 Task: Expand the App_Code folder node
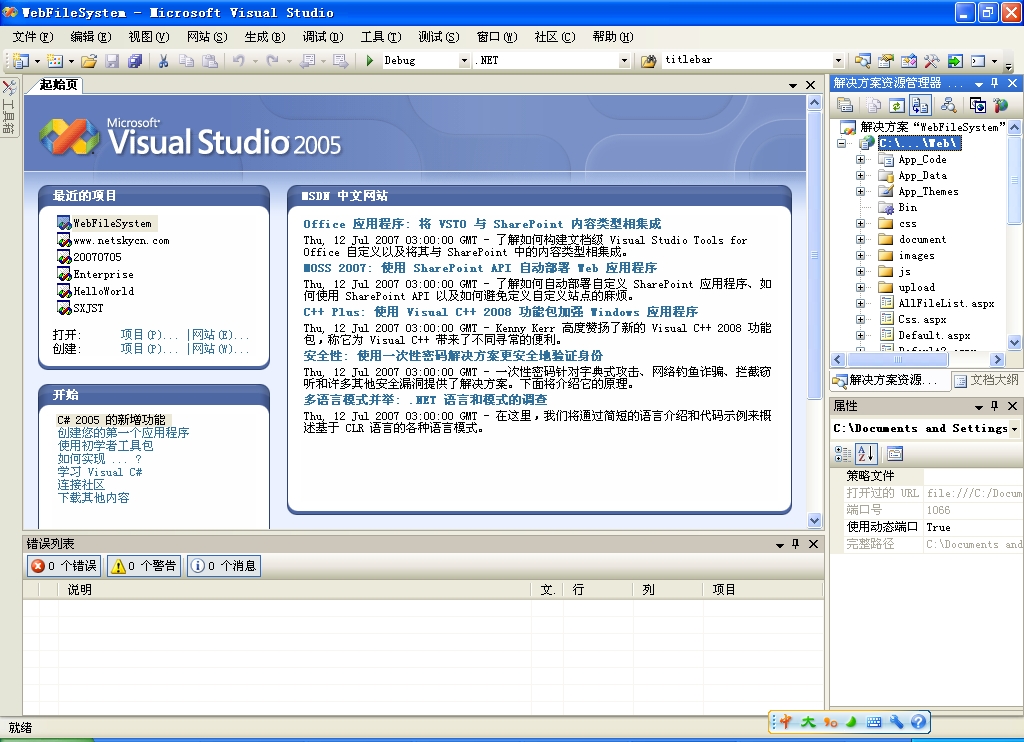pyautogui.click(x=860, y=159)
